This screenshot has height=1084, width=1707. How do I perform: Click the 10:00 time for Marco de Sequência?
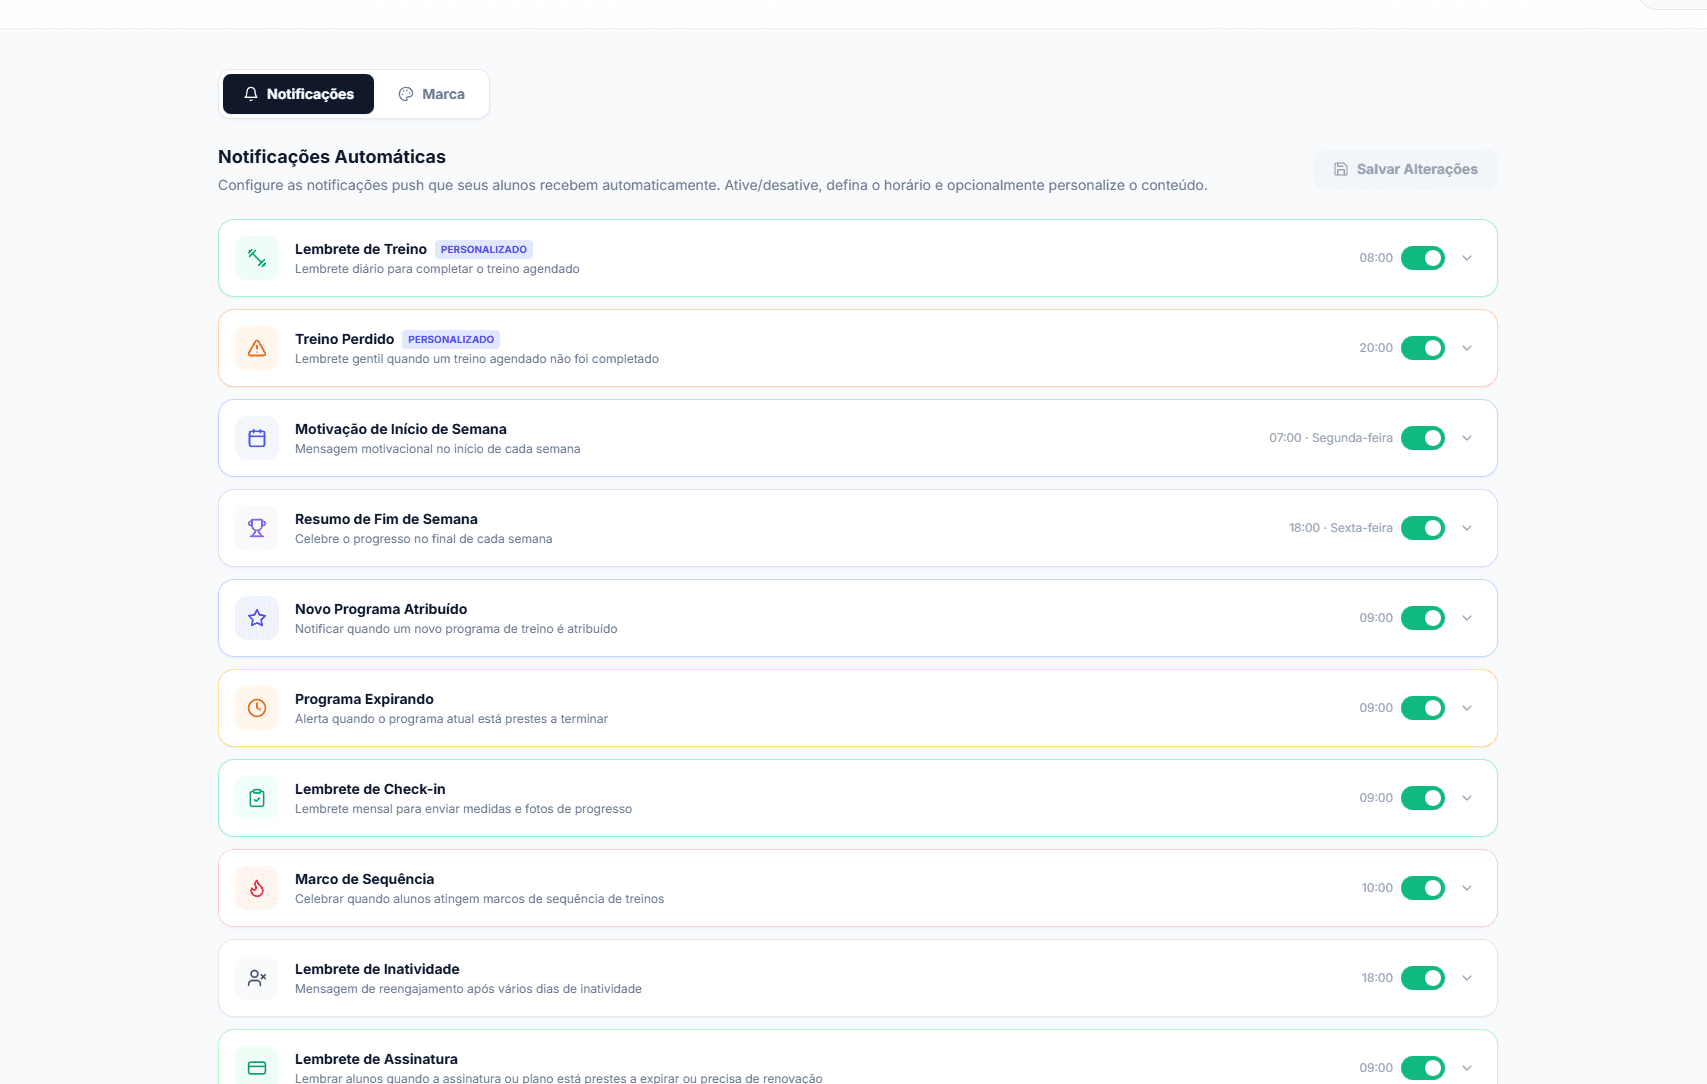click(x=1377, y=888)
